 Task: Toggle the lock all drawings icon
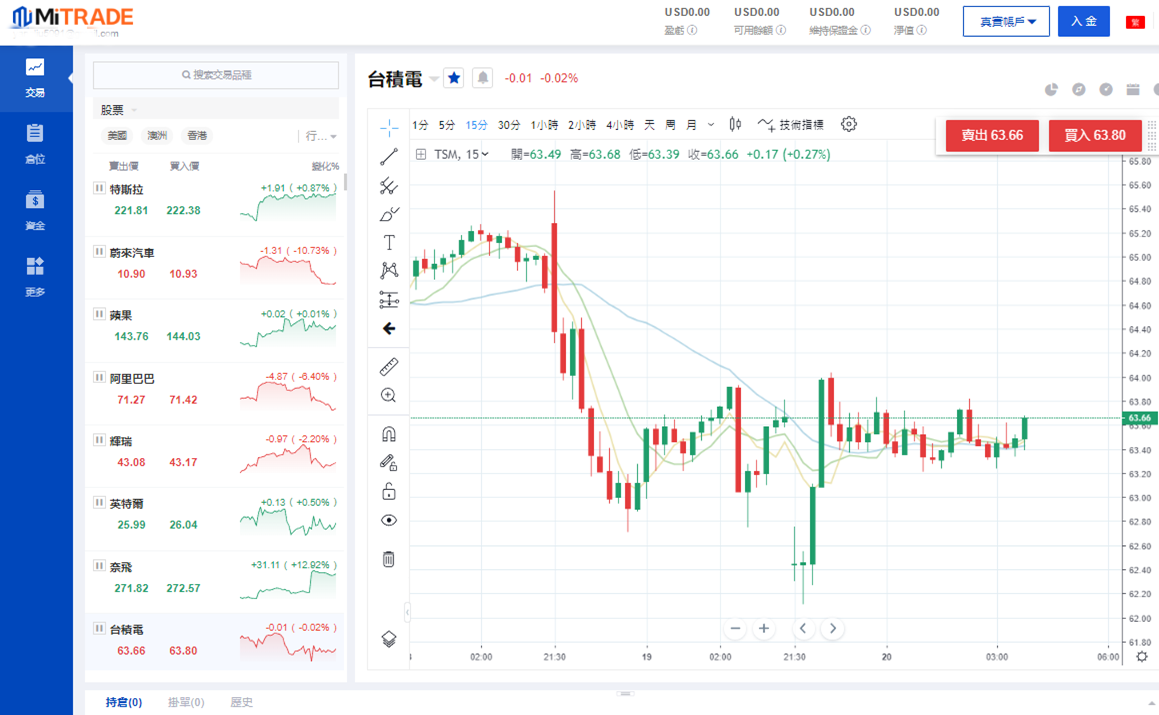pos(389,491)
